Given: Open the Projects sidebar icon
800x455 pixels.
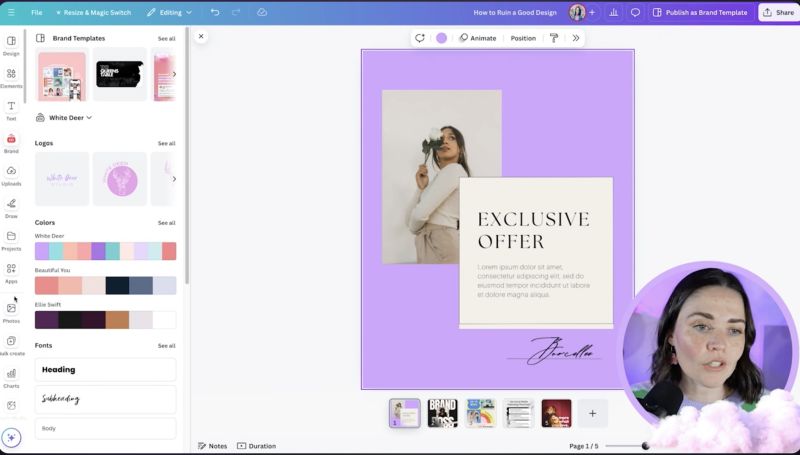Looking at the screenshot, I should [11, 240].
